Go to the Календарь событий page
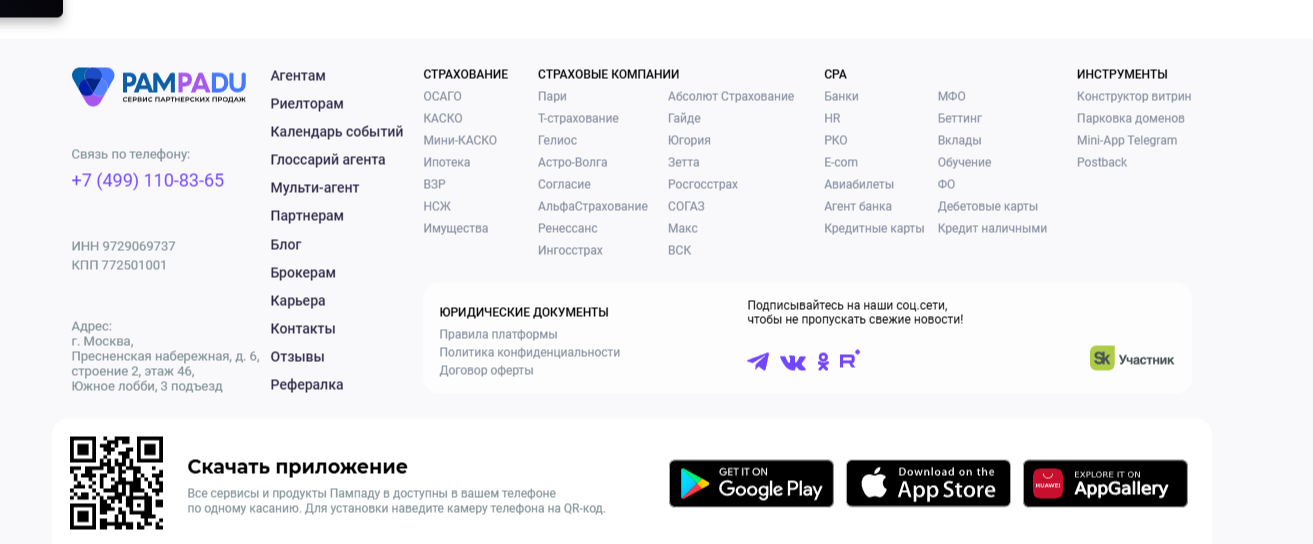Screen dimensions: 1313x544 [x=337, y=132]
